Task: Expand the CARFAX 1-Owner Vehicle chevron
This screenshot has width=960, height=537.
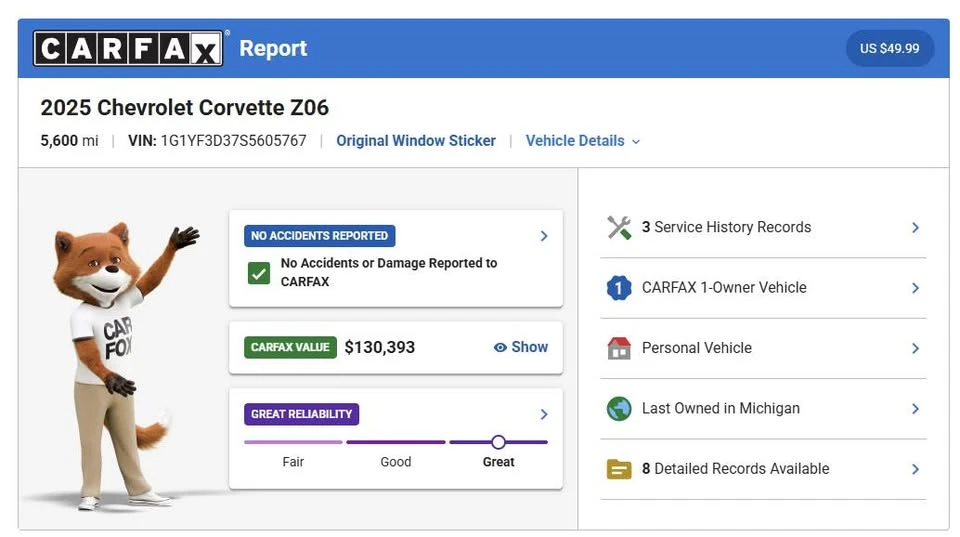Action: pyautogui.click(x=915, y=288)
